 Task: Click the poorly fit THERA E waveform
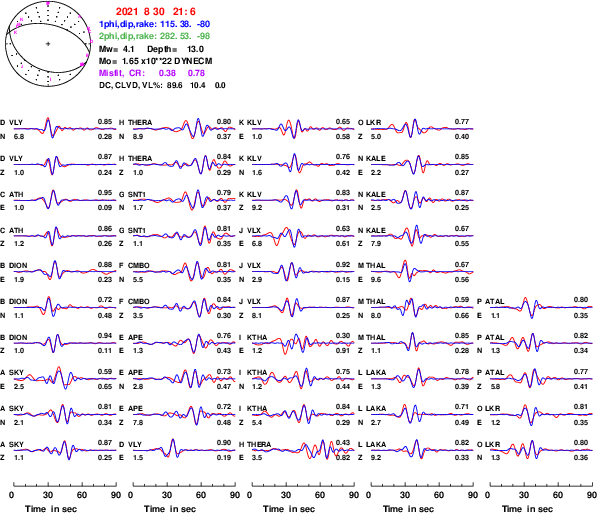pyautogui.click(x=303, y=450)
